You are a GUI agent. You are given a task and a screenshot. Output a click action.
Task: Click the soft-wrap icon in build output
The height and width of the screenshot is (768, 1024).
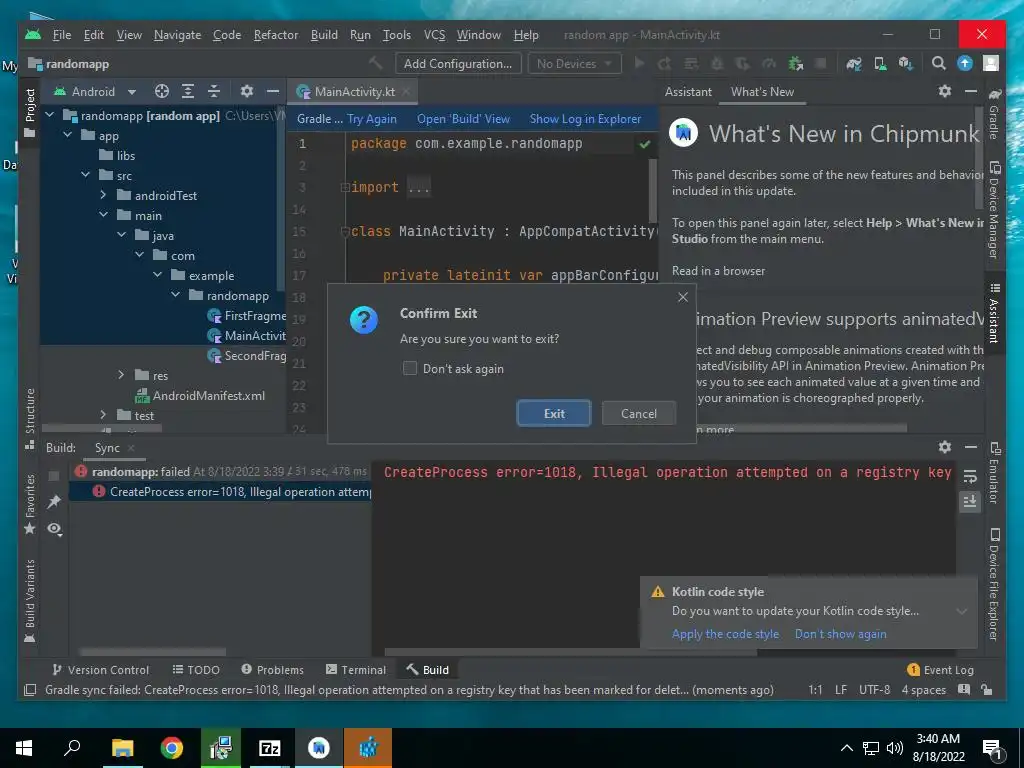[x=970, y=477]
